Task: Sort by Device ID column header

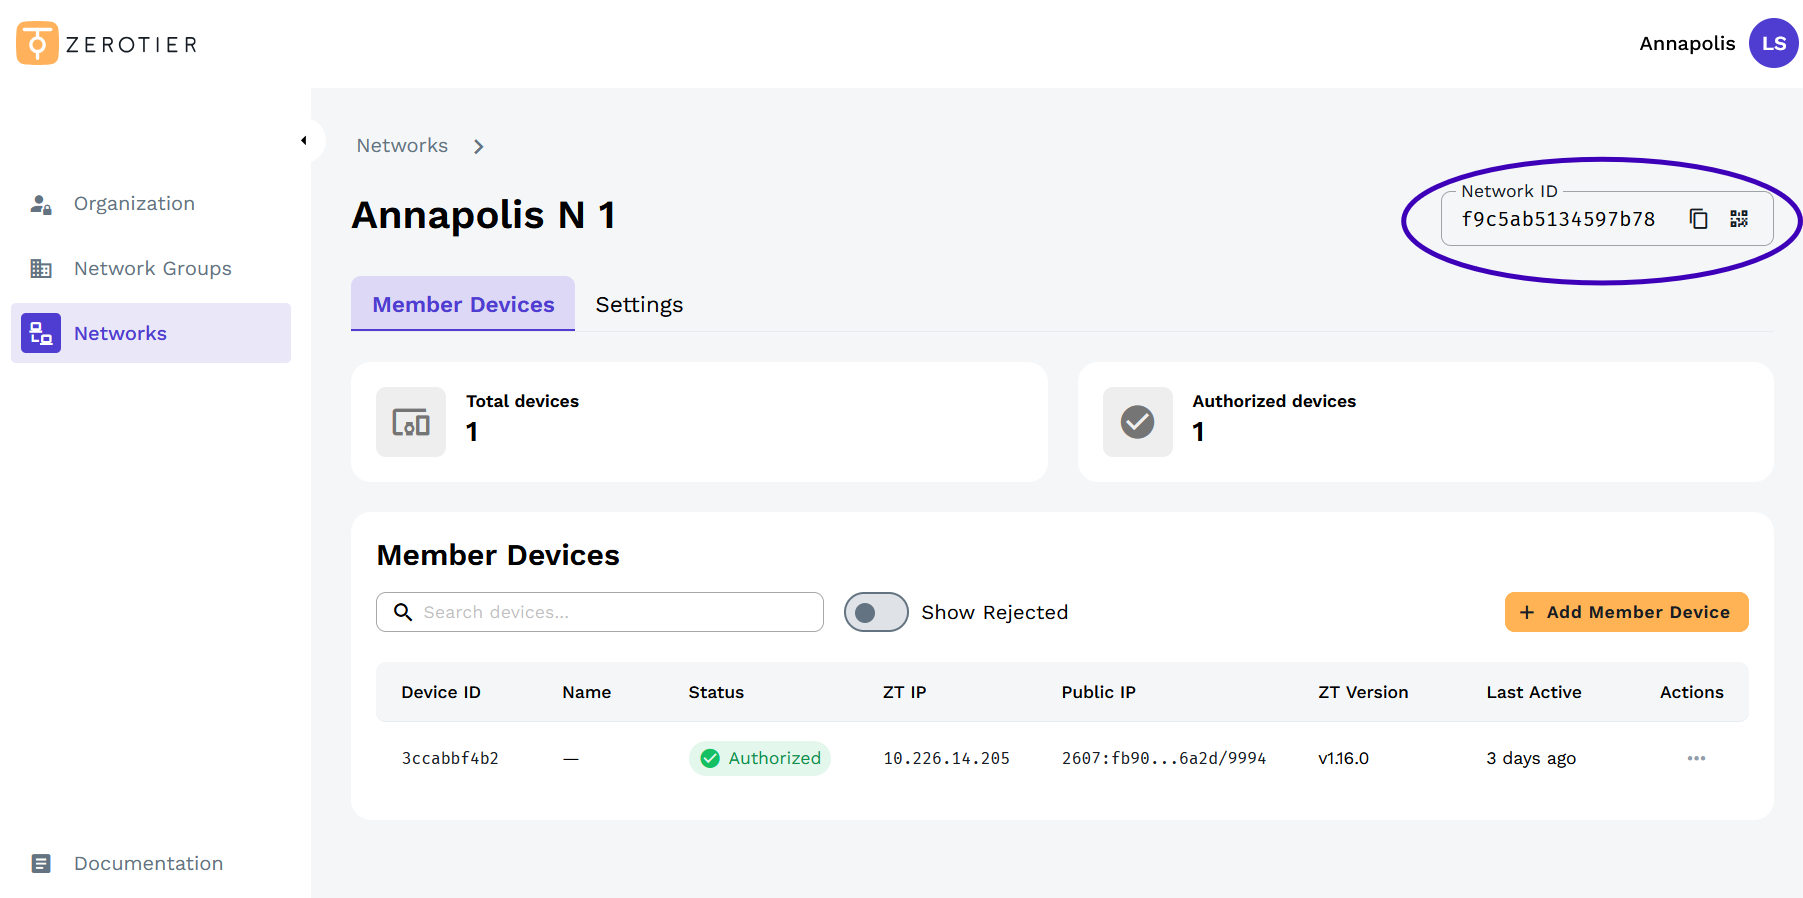Action: pos(441,692)
